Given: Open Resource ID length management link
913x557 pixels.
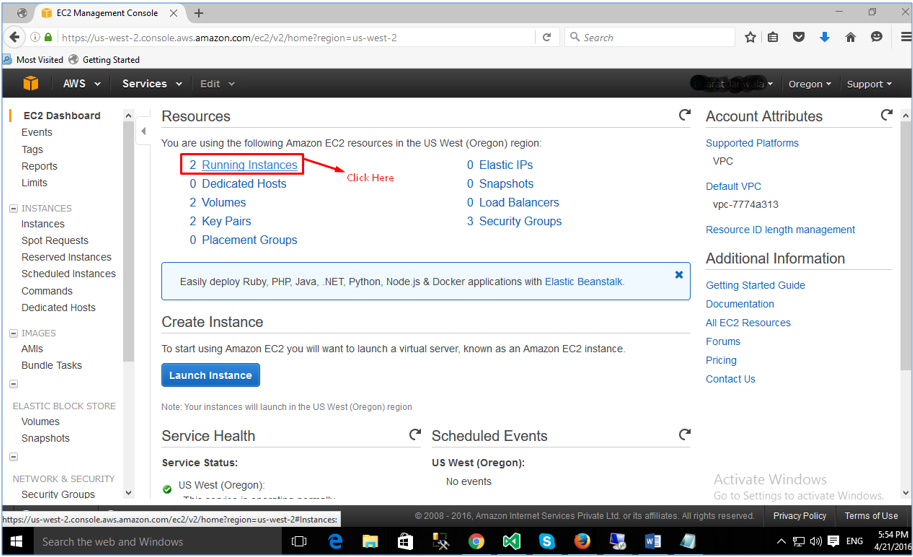Looking at the screenshot, I should point(780,230).
